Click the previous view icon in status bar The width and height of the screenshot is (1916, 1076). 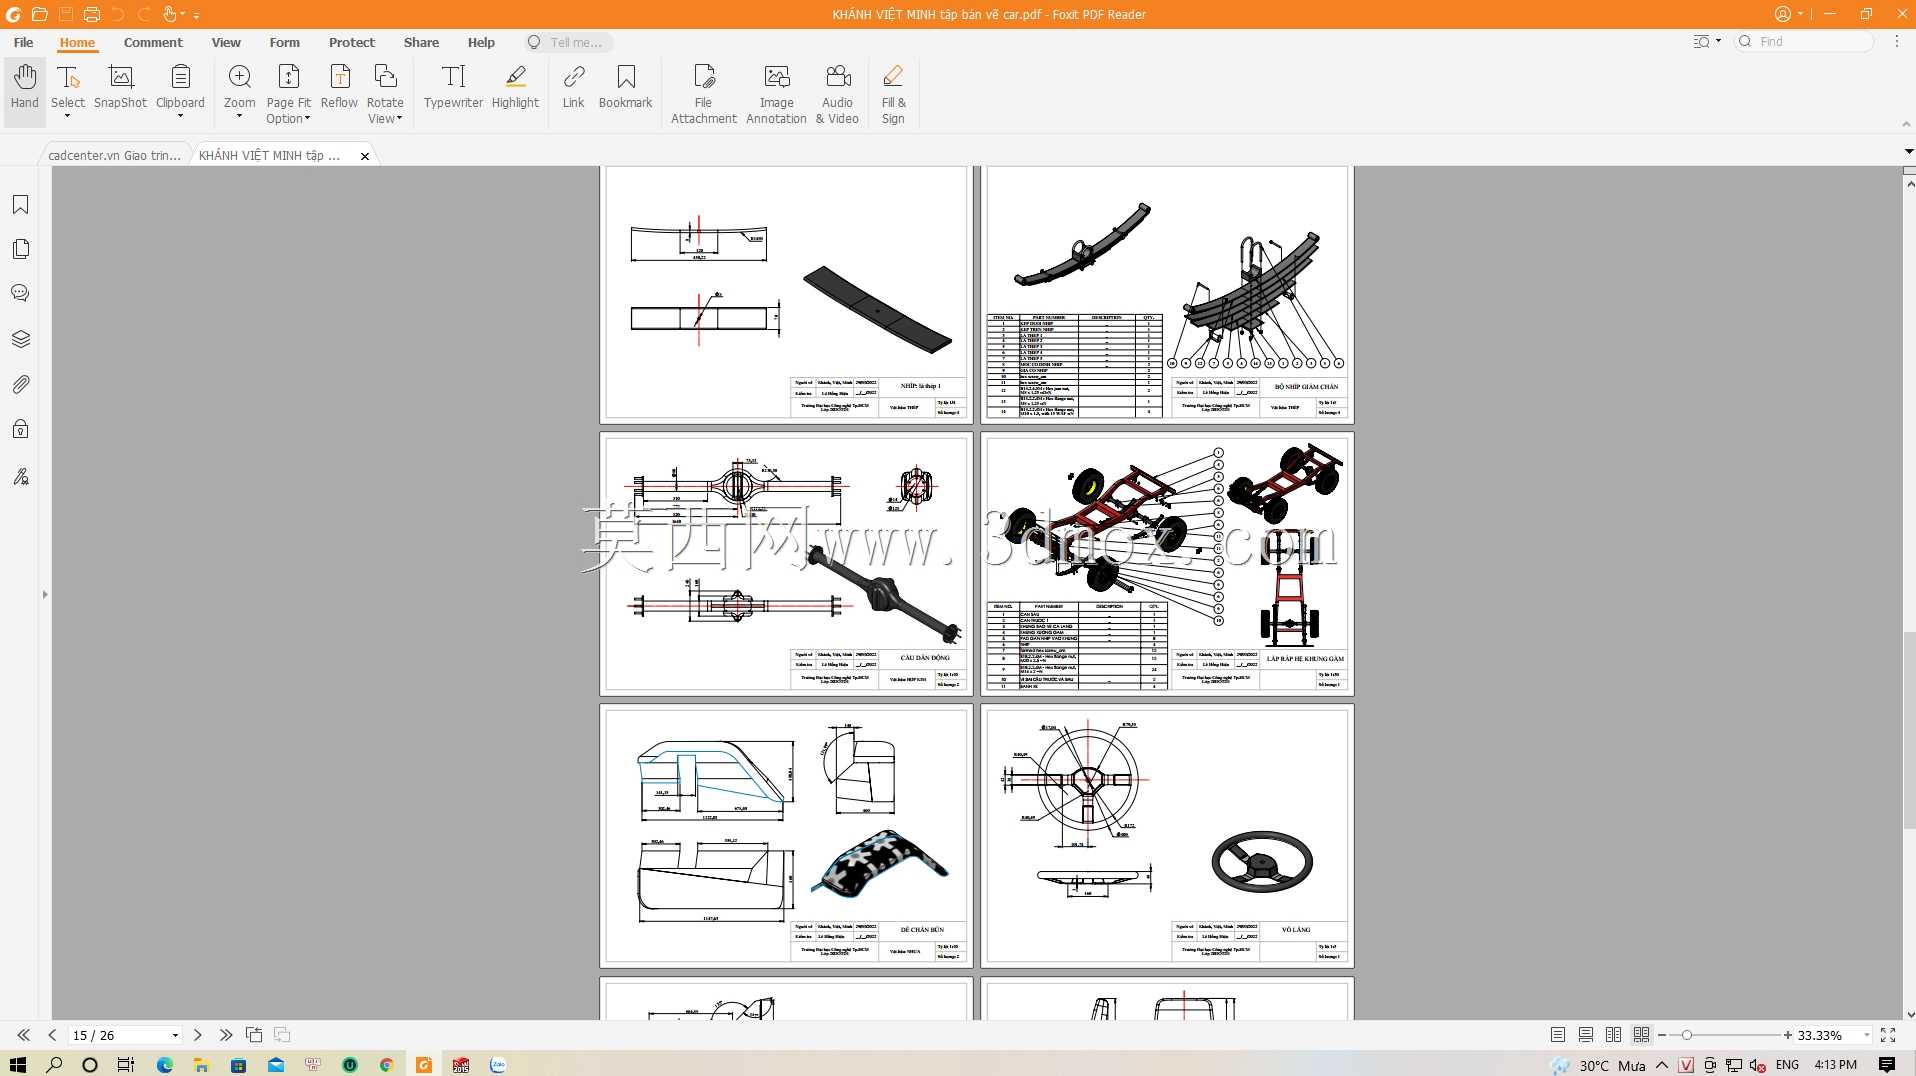tap(254, 1035)
